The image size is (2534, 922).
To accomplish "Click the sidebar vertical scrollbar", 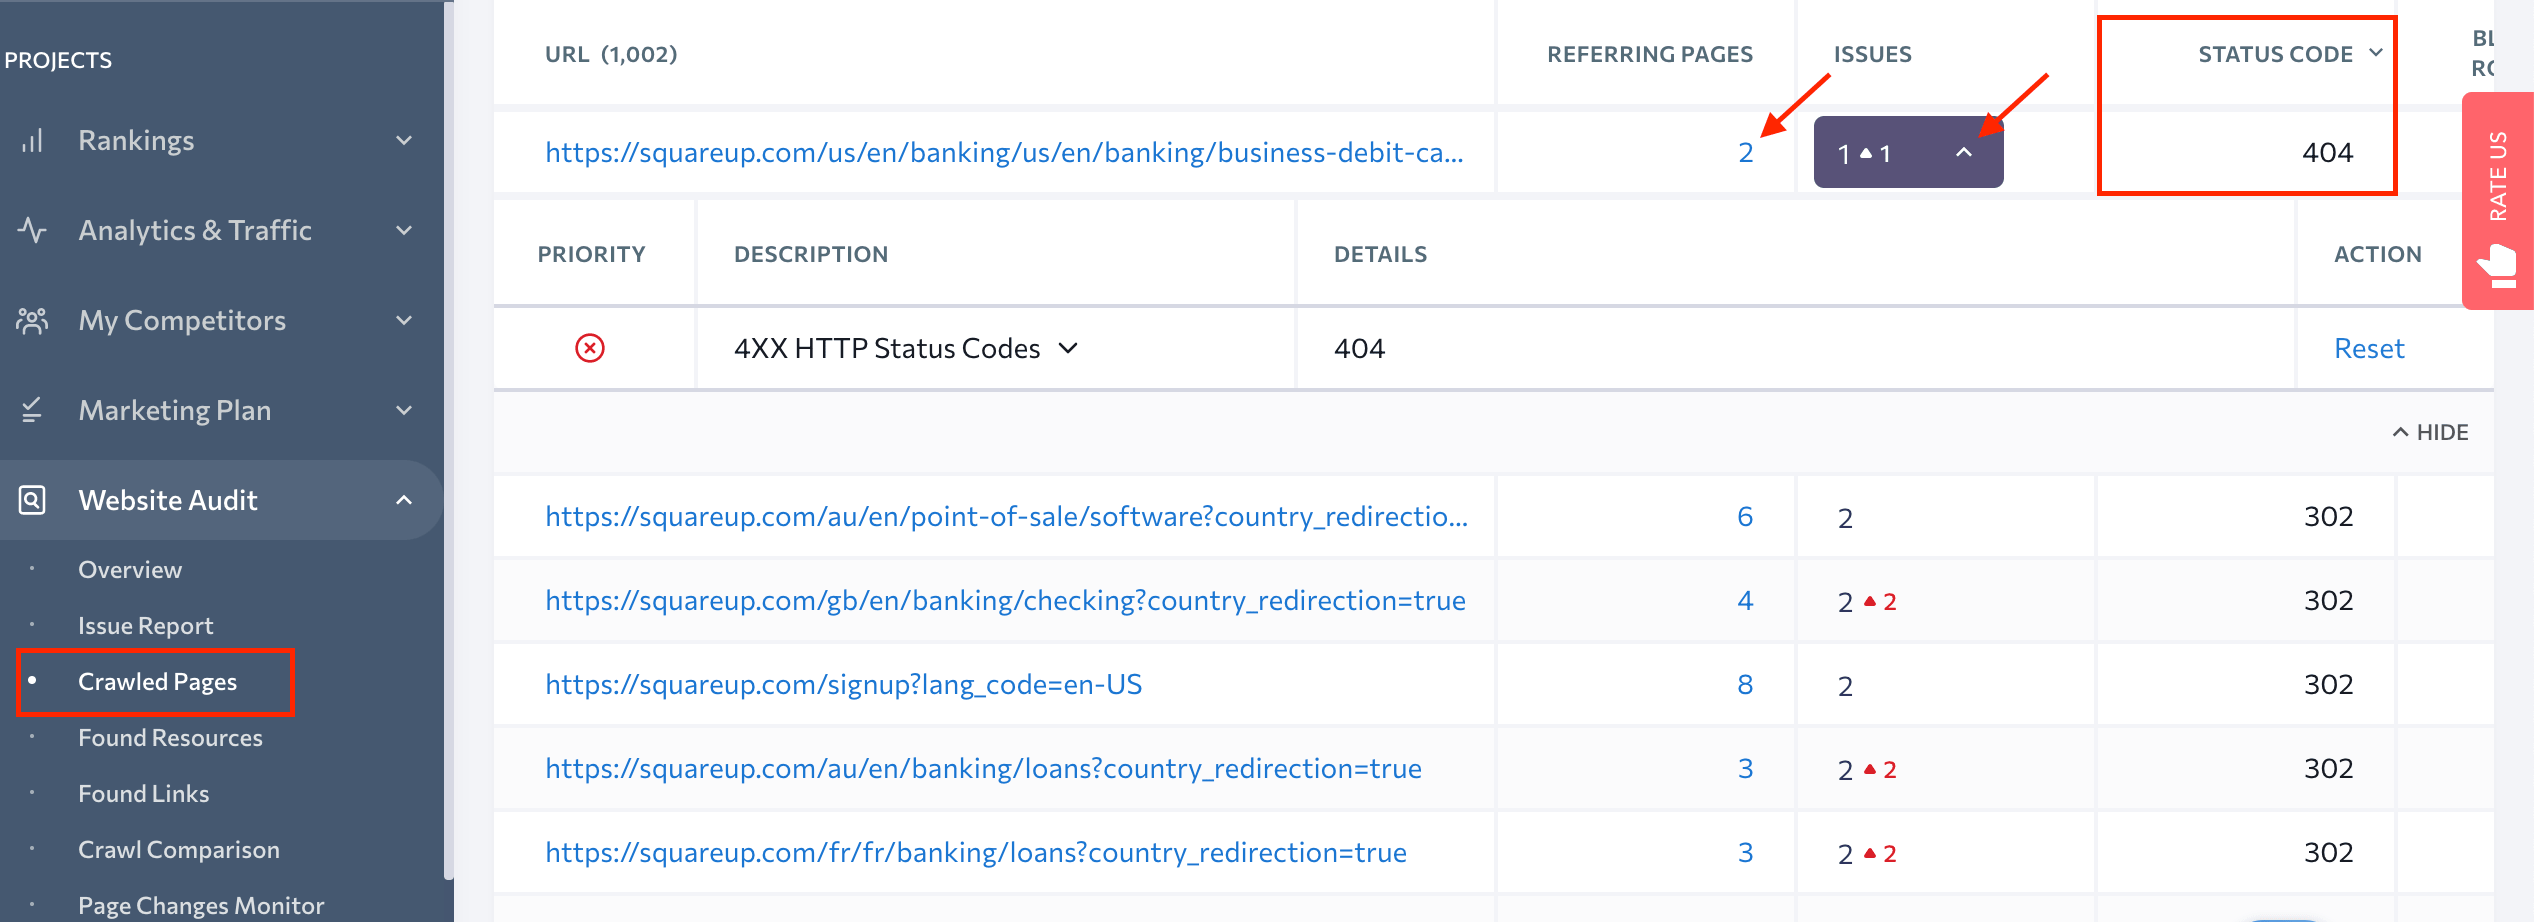I will pyautogui.click(x=448, y=440).
